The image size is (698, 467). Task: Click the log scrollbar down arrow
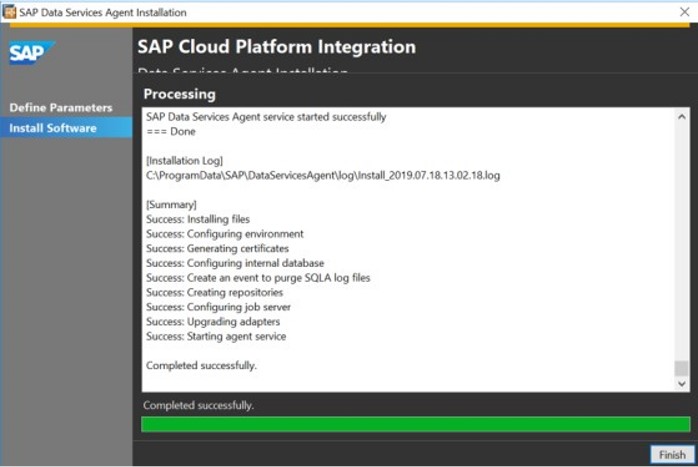tap(682, 383)
